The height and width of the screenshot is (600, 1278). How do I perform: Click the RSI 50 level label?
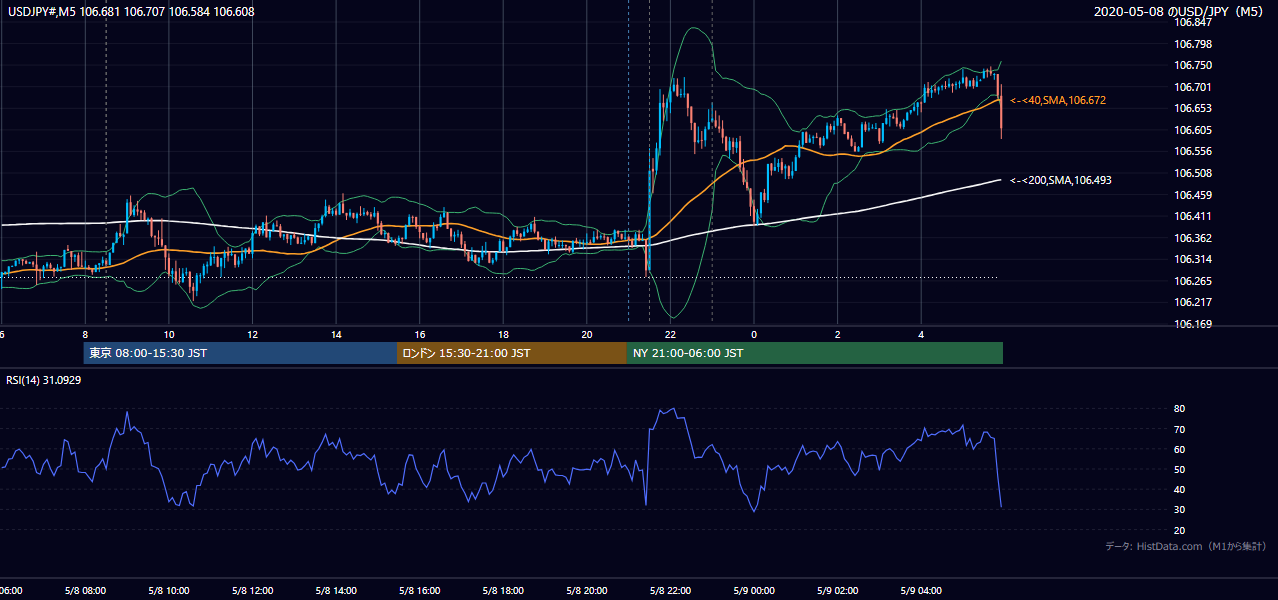(x=1180, y=469)
